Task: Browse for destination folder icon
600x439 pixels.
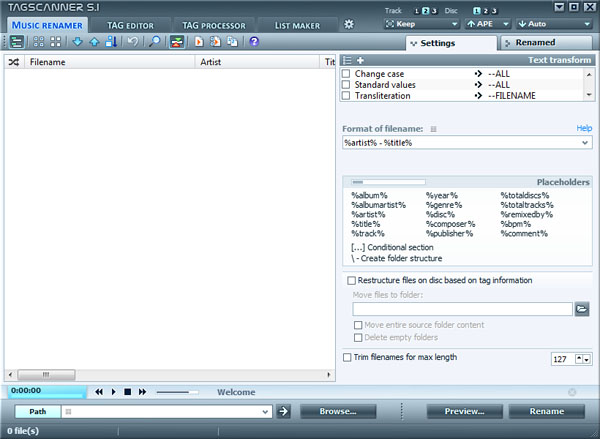Action: click(582, 308)
